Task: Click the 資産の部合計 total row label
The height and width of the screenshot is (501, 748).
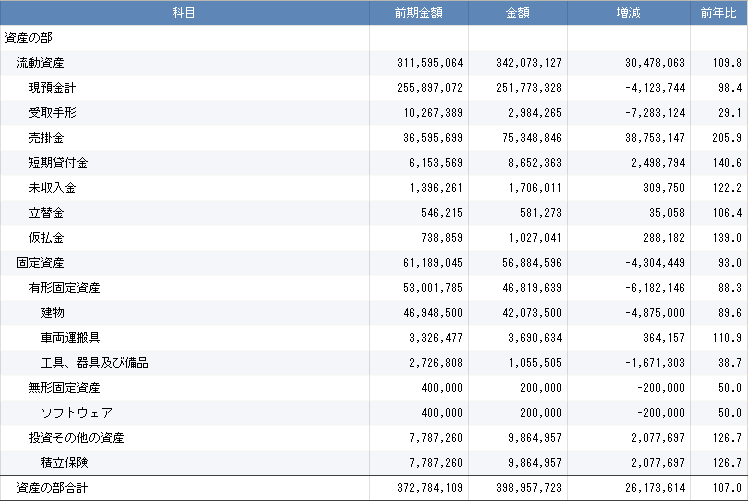Action: 52,488
